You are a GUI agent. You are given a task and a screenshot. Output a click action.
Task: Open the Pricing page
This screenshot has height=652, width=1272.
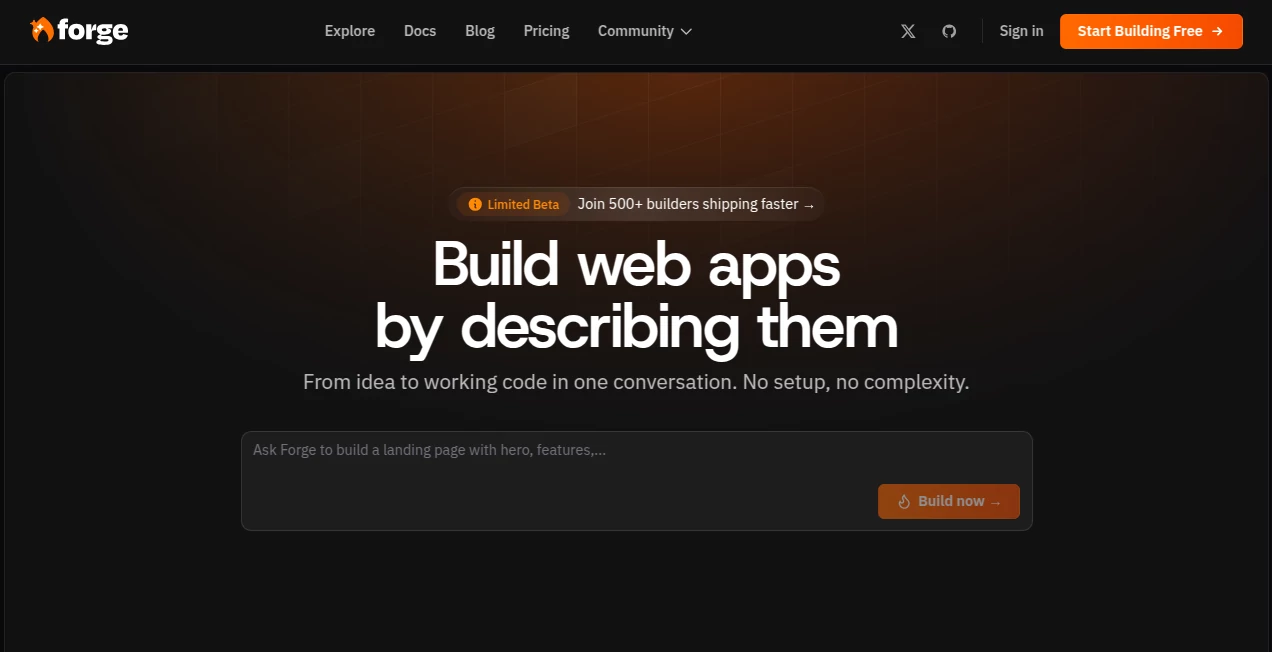tap(546, 31)
